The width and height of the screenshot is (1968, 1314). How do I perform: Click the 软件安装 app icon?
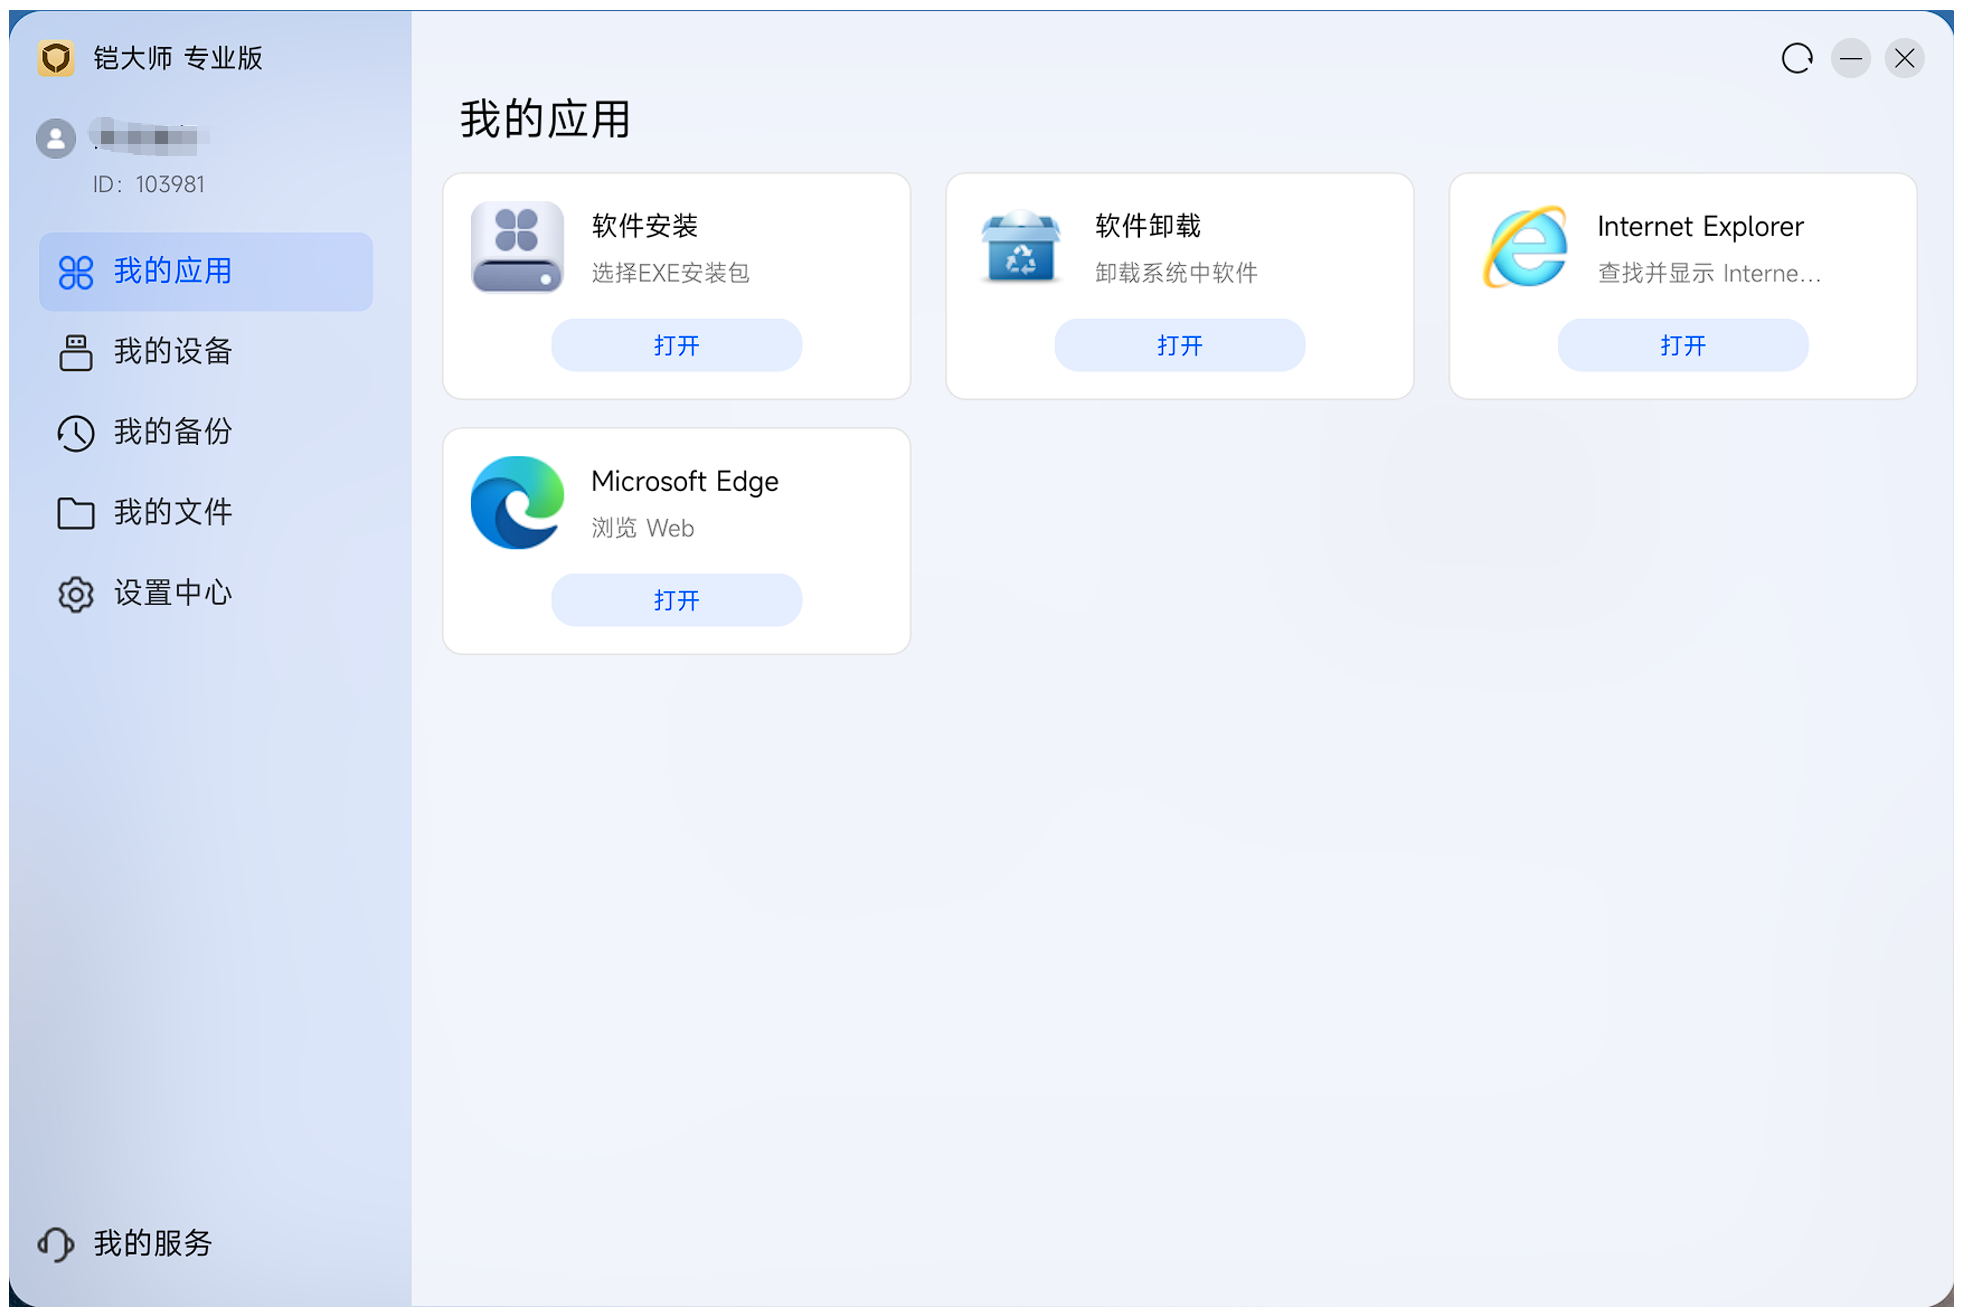tap(517, 247)
